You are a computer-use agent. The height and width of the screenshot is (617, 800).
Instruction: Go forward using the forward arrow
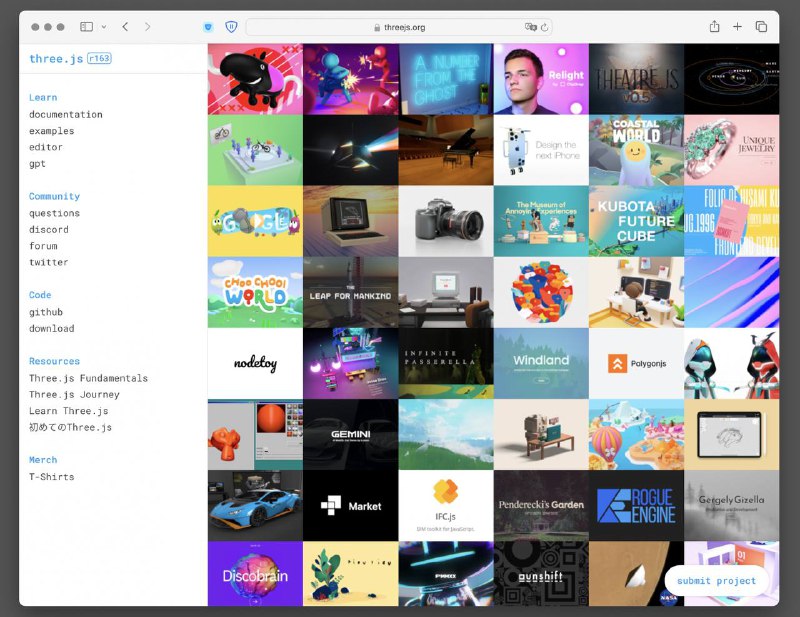[147, 27]
